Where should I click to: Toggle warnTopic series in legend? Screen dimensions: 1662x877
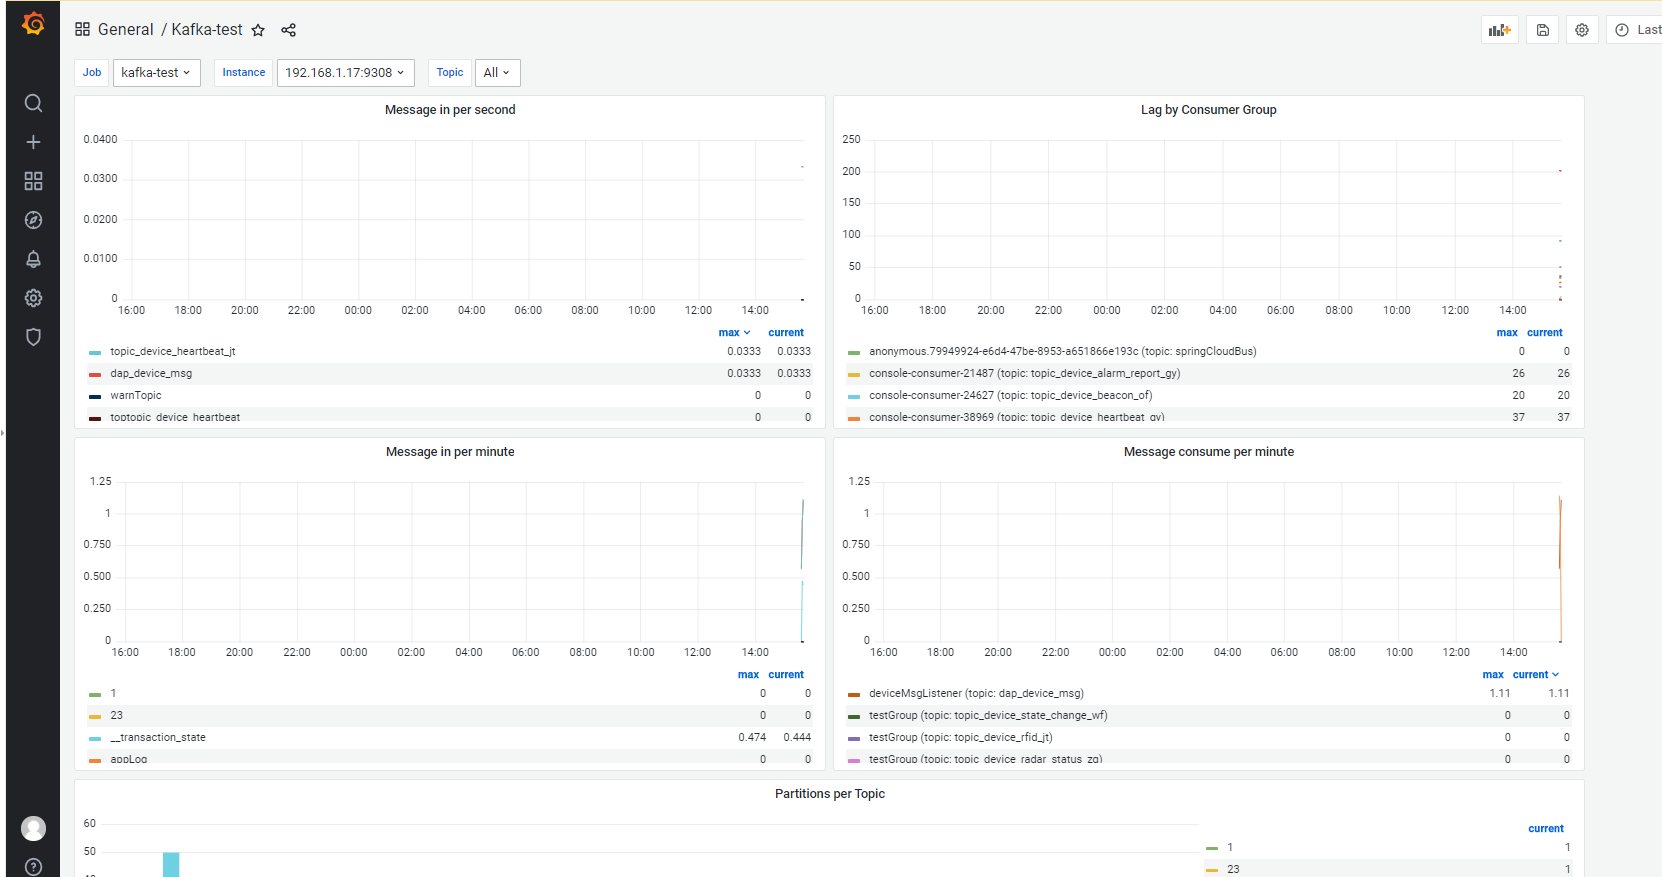coord(136,396)
